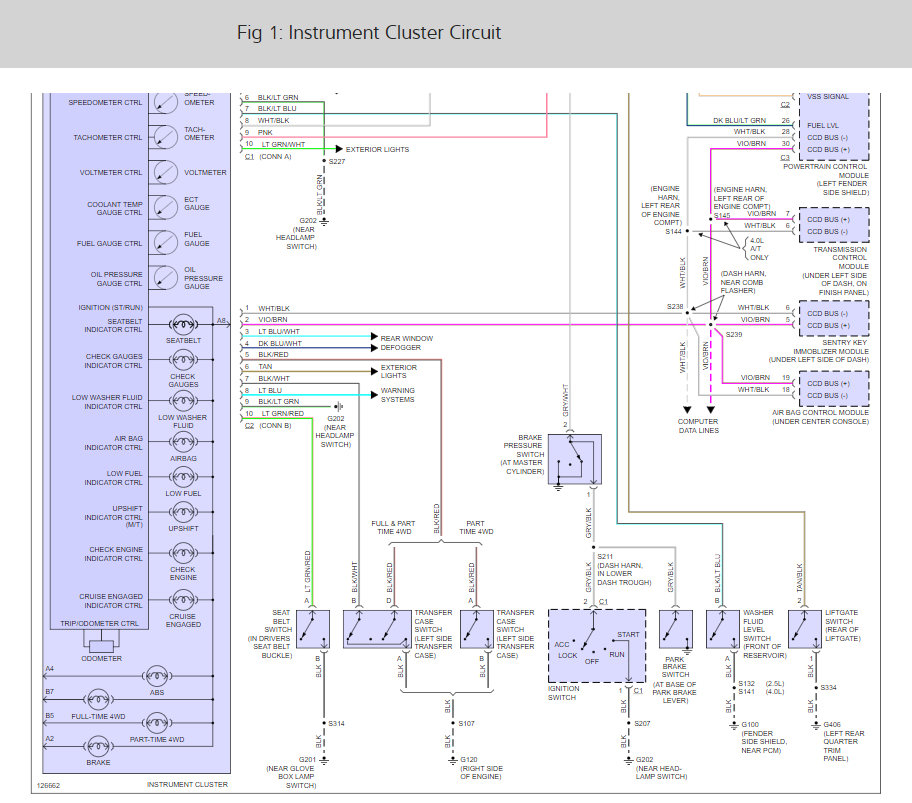Select the part time 4WD transfer case switch
Viewport: 912px width, 803px height.
(477, 629)
